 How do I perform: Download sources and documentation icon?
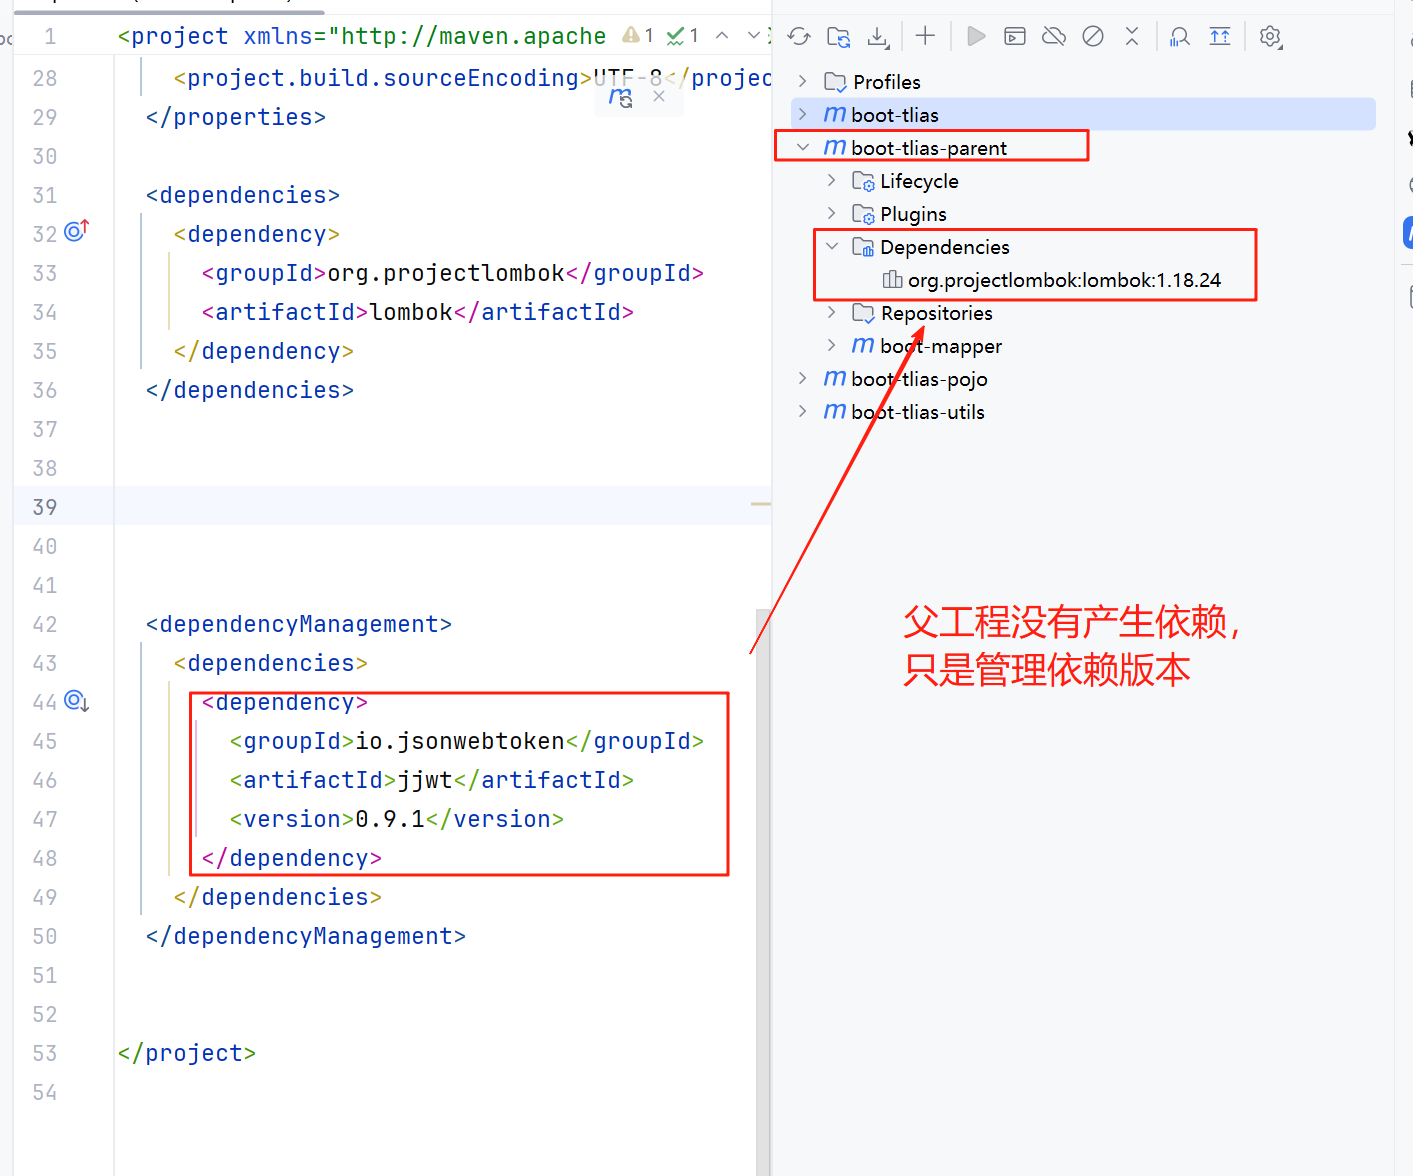[878, 37]
